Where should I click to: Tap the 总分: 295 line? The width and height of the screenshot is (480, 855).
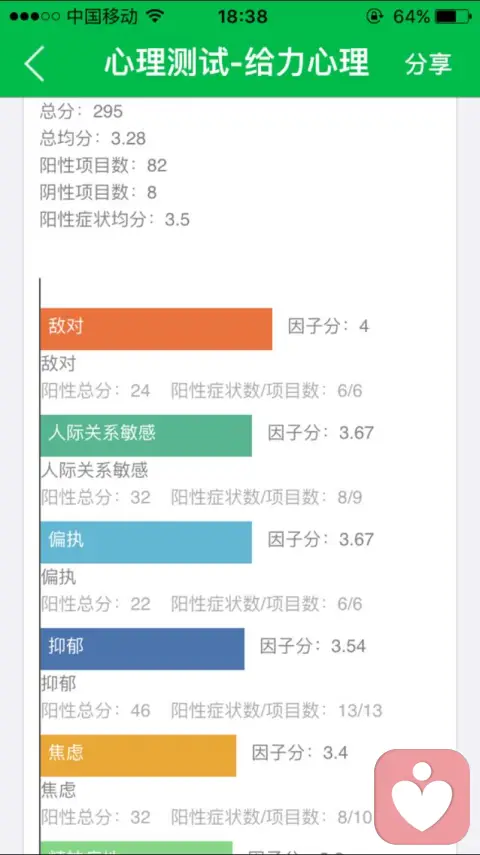coord(82,111)
